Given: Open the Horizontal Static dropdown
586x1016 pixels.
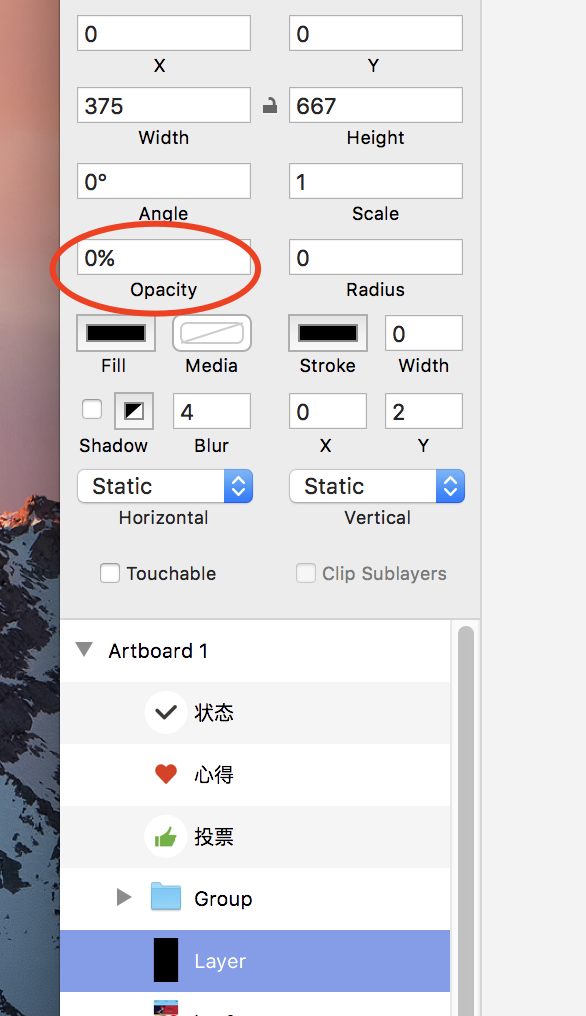Looking at the screenshot, I should 165,486.
